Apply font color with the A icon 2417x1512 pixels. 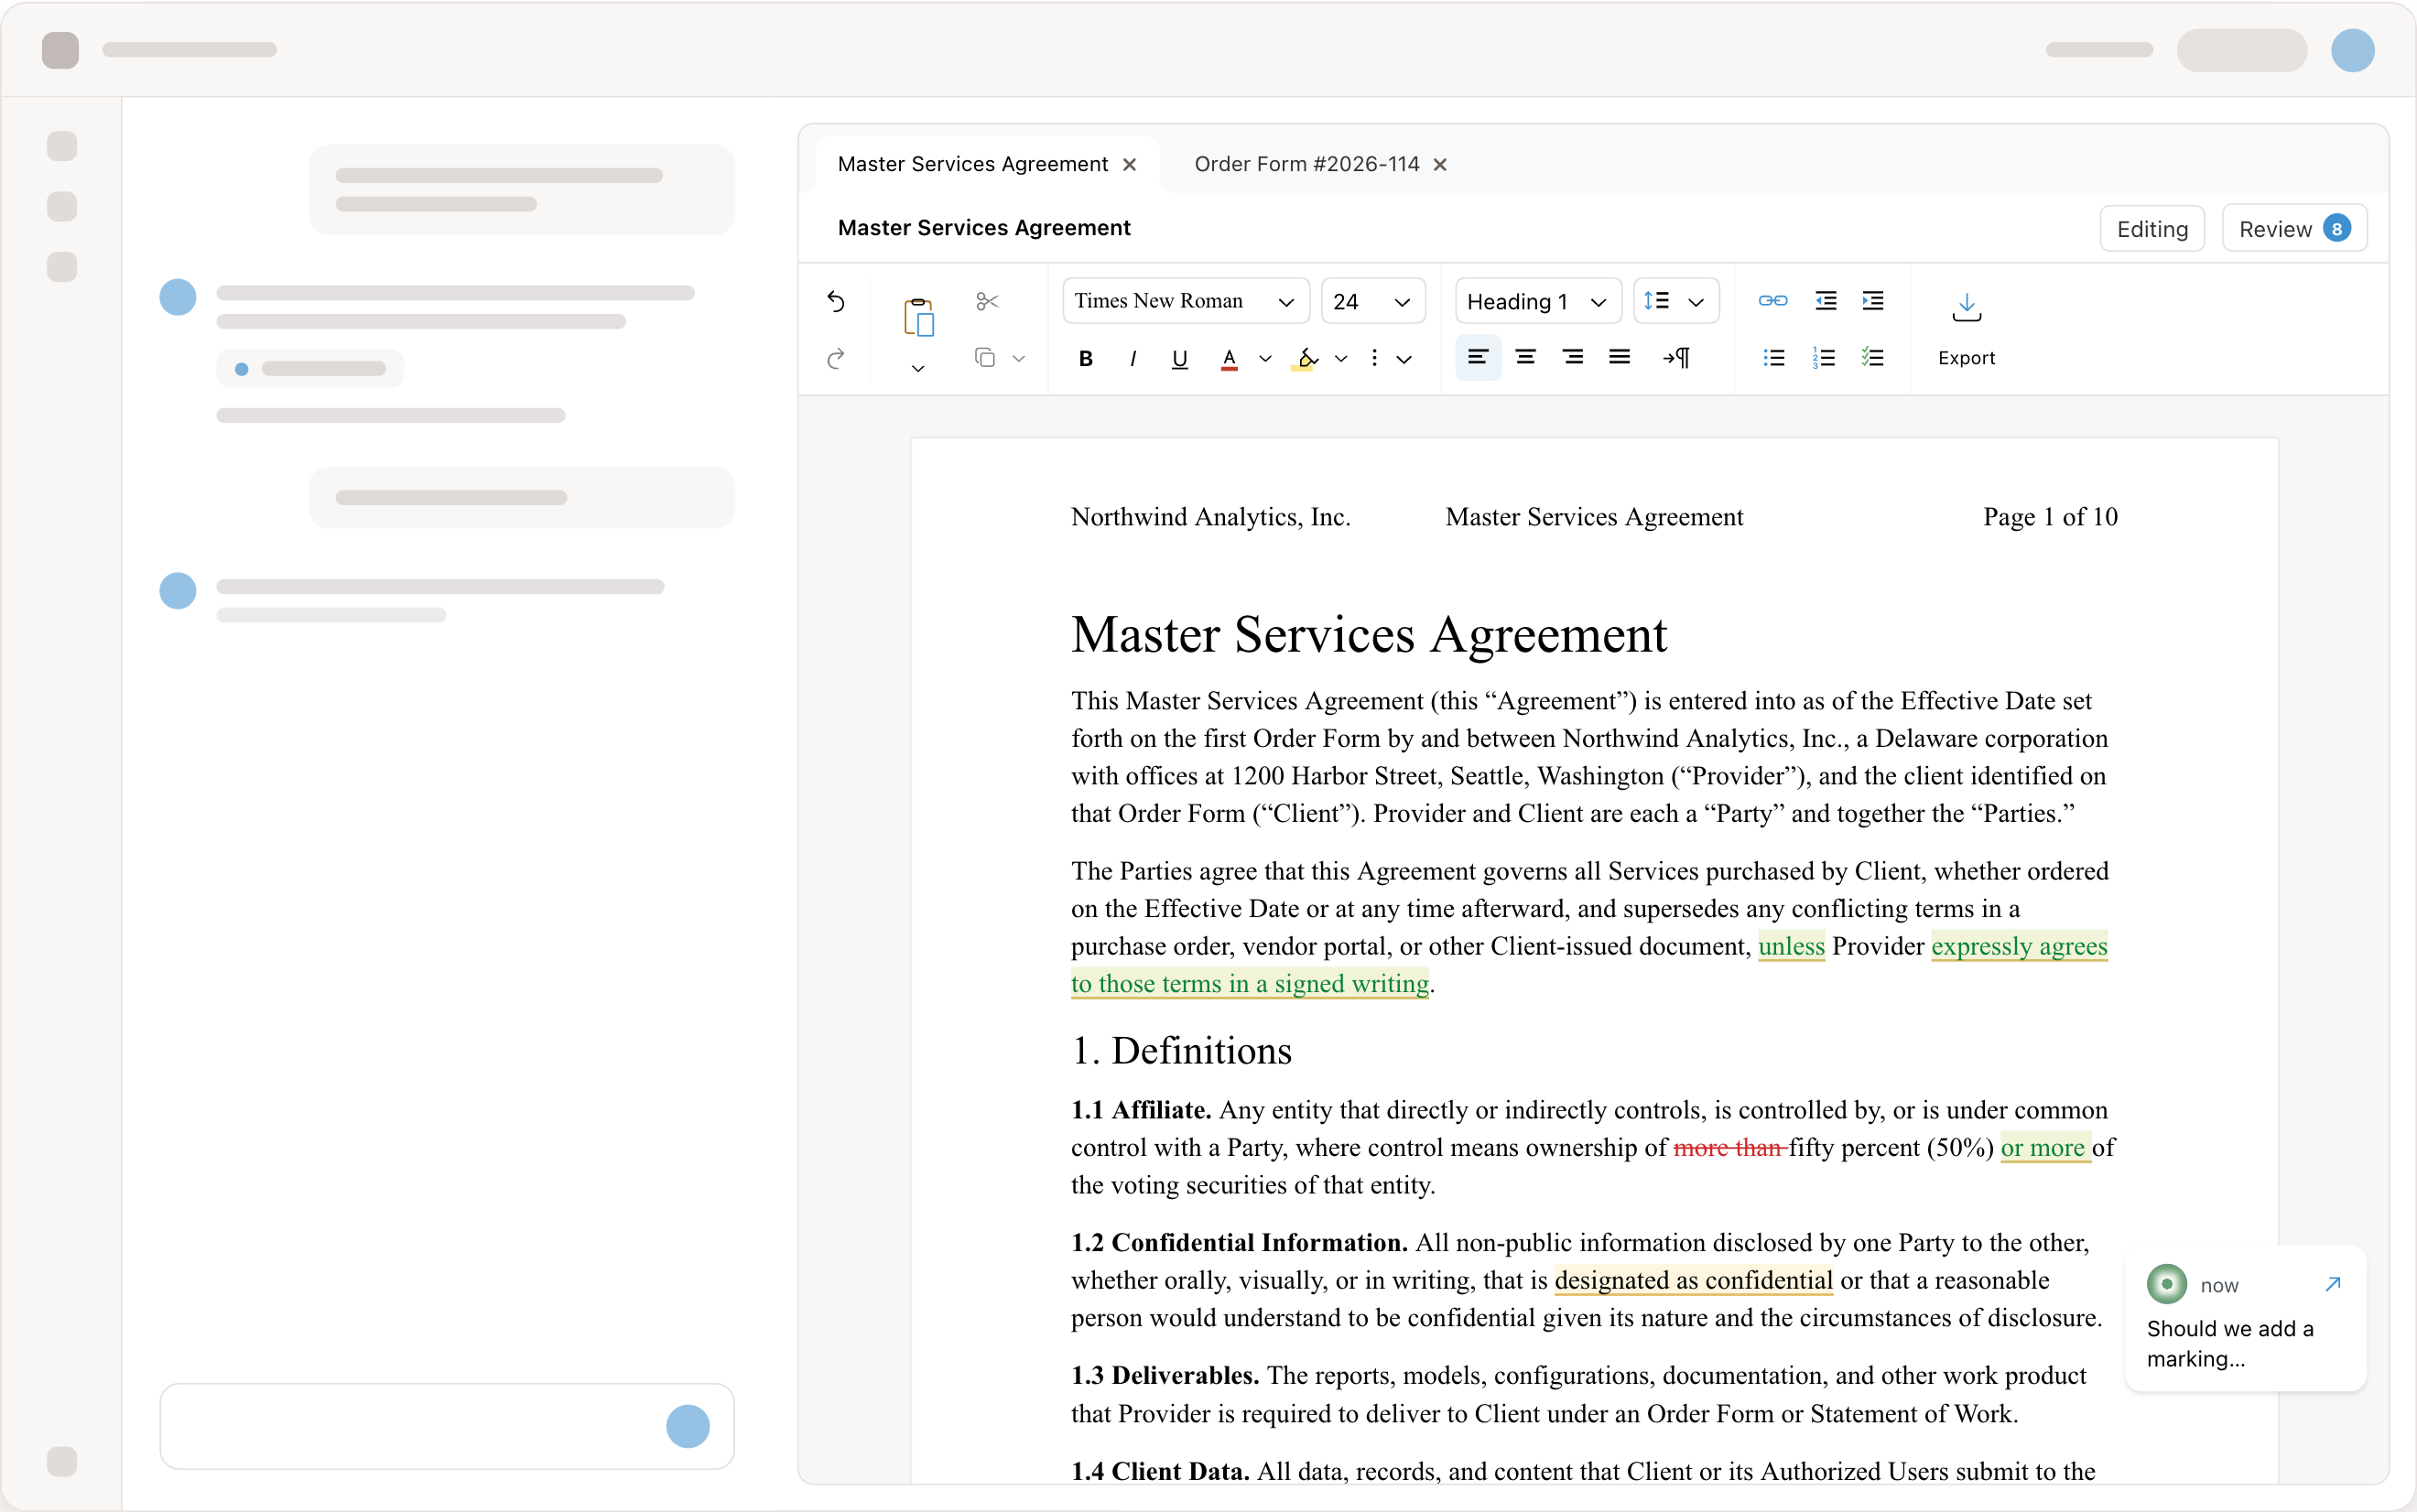(1229, 358)
